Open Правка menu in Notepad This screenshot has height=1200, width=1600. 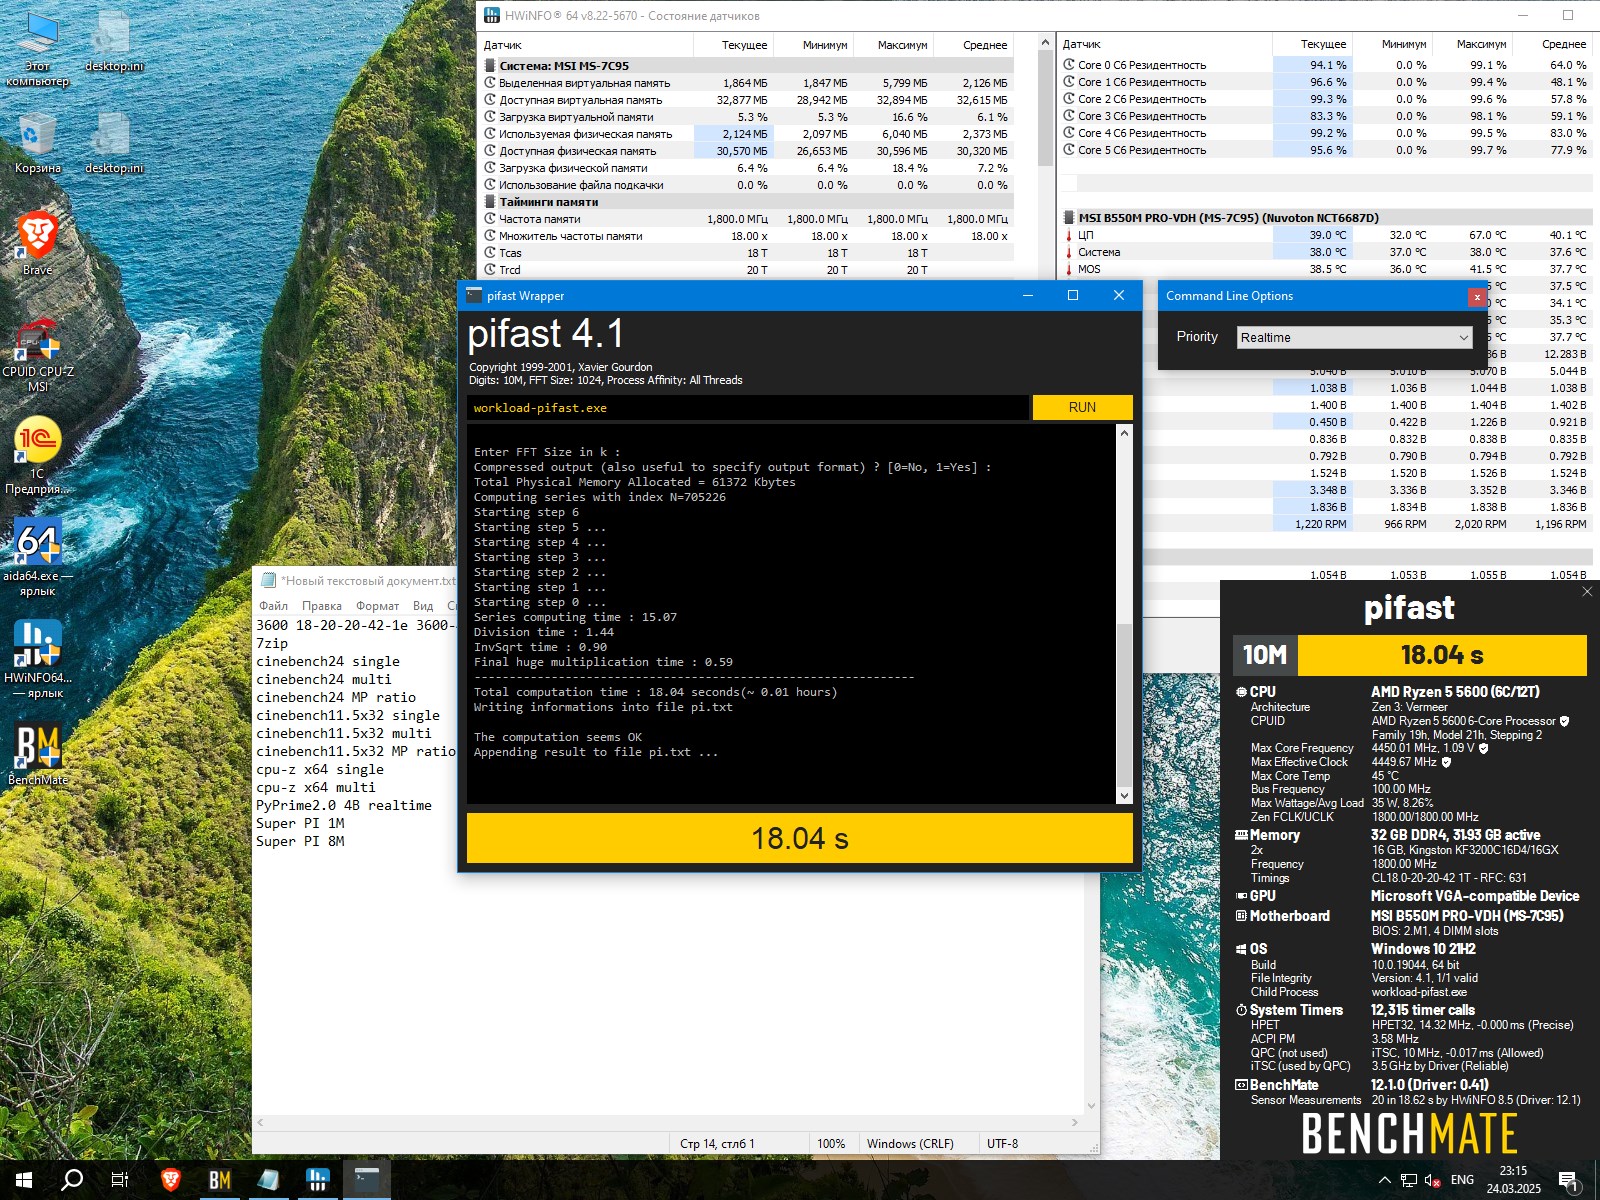tap(322, 606)
